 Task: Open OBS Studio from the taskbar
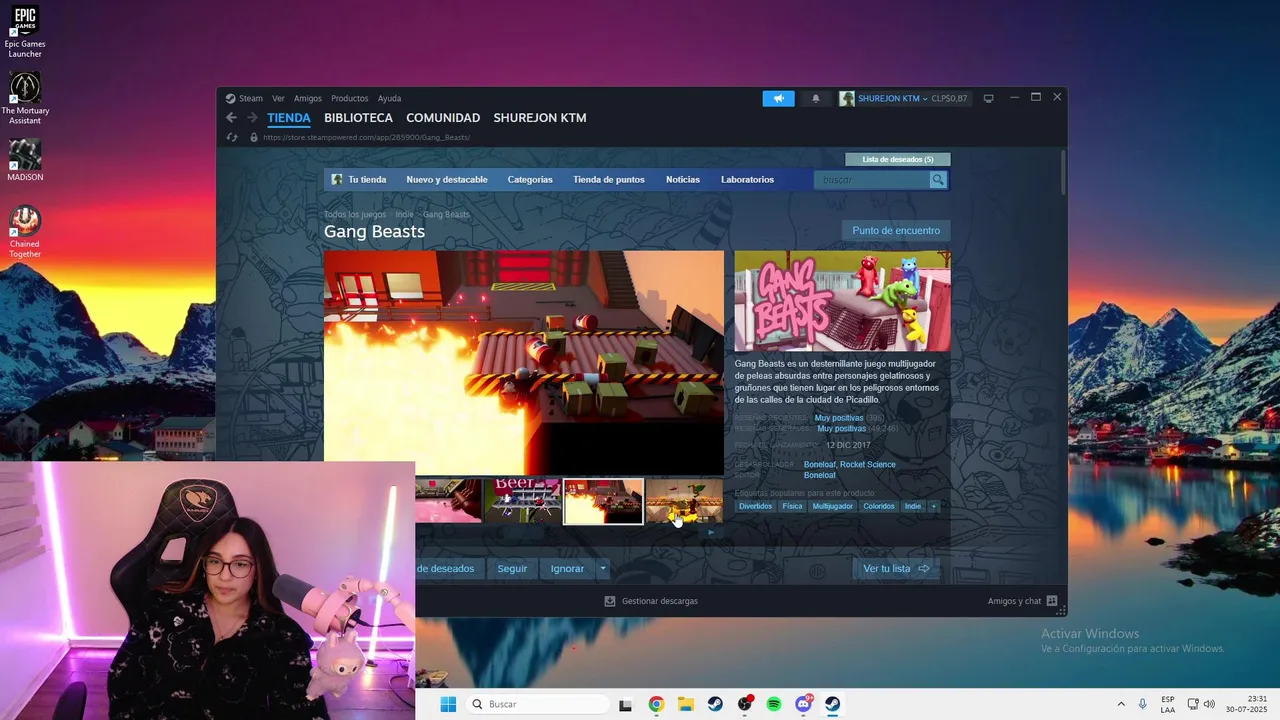coord(745,704)
